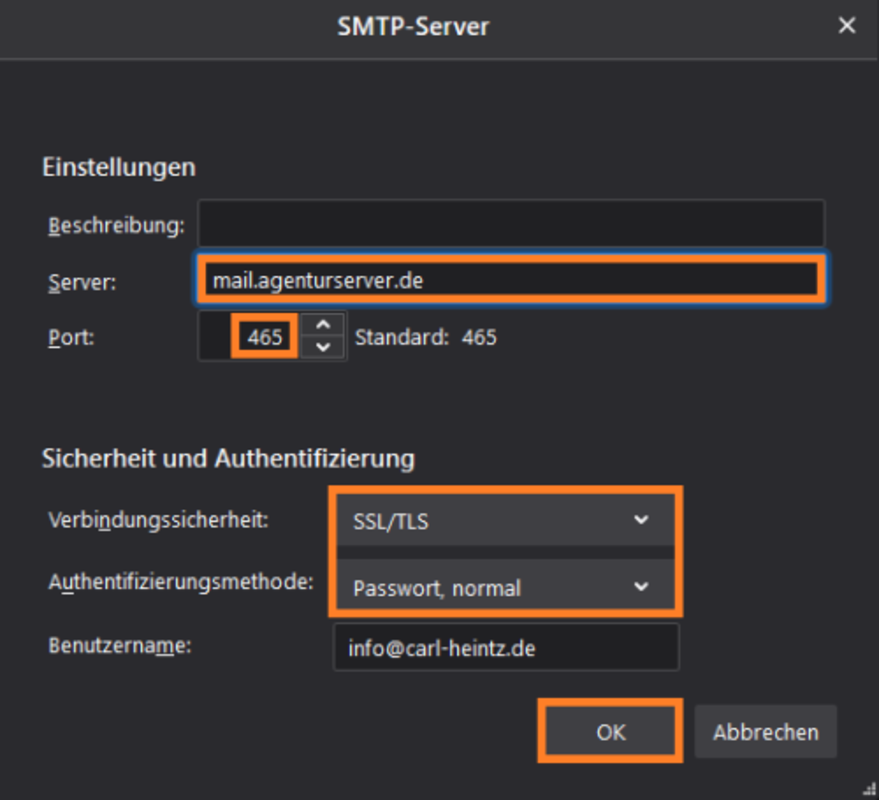Focus the Benutzername field info@carl-heintz.de
Image resolution: width=879 pixels, height=800 pixels.
pos(506,648)
